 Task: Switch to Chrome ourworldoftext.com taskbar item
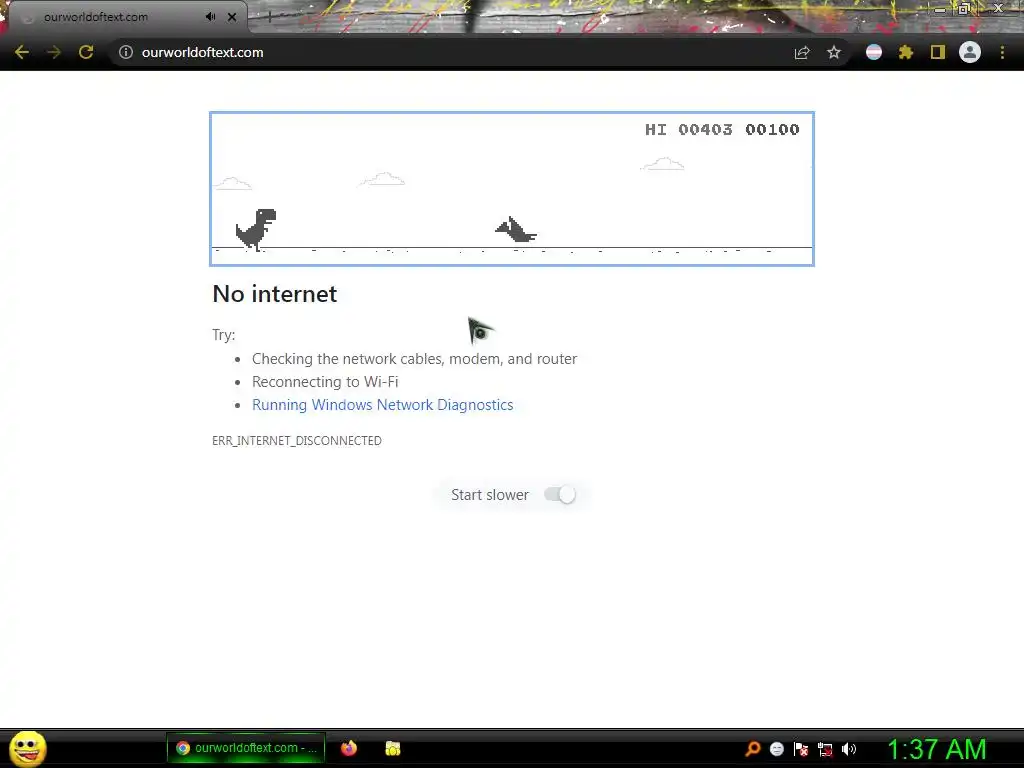[x=246, y=748]
